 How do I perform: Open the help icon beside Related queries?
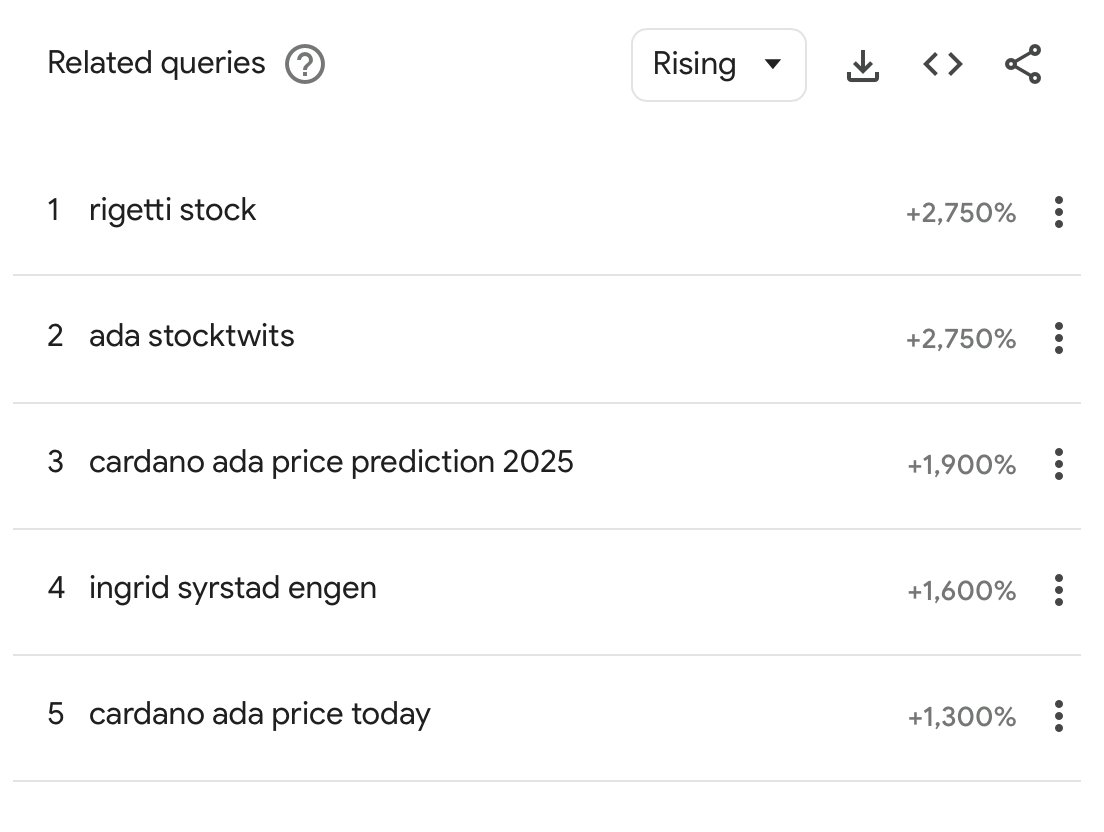(305, 64)
